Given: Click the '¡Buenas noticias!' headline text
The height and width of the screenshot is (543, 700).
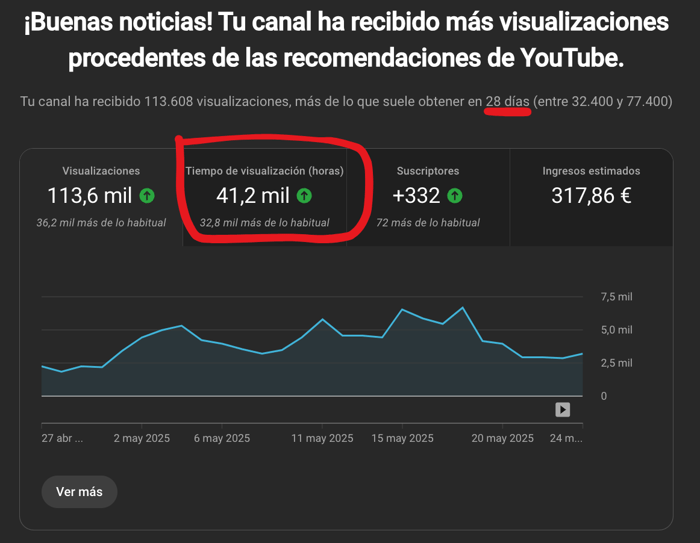Looking at the screenshot, I should pyautogui.click(x=119, y=22).
